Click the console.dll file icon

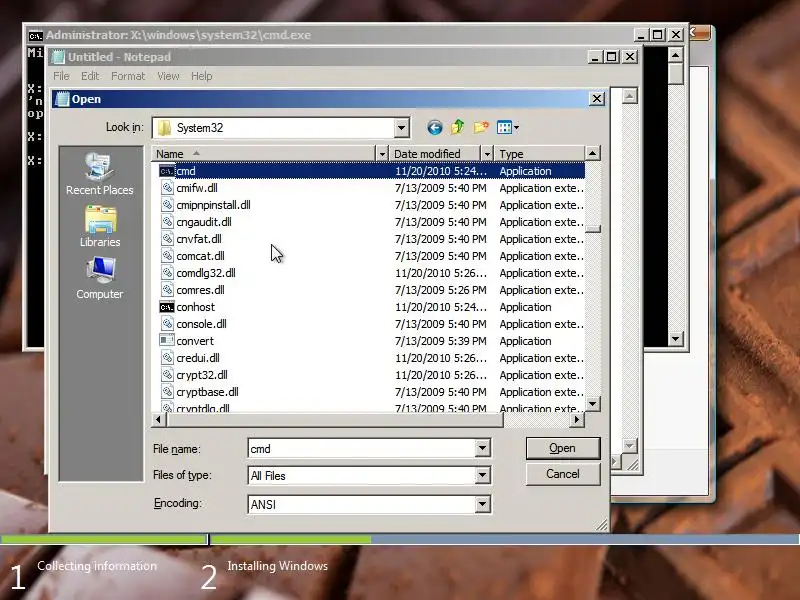(x=167, y=324)
